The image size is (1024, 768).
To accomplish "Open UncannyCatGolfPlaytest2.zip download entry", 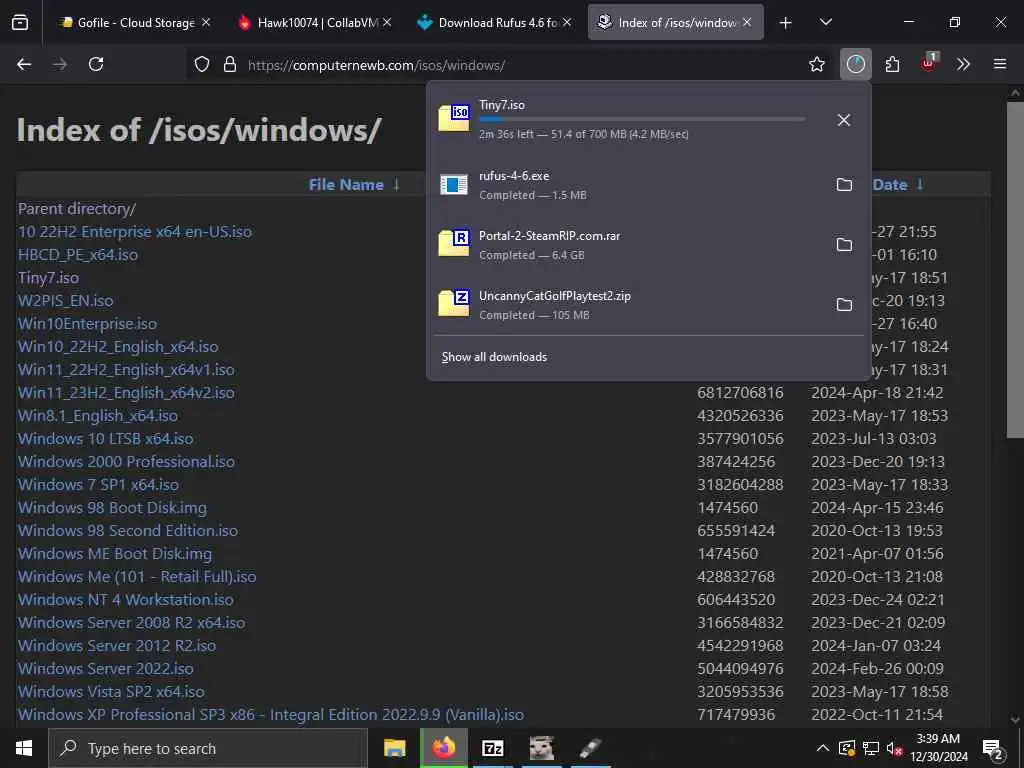I will click(x=627, y=305).
